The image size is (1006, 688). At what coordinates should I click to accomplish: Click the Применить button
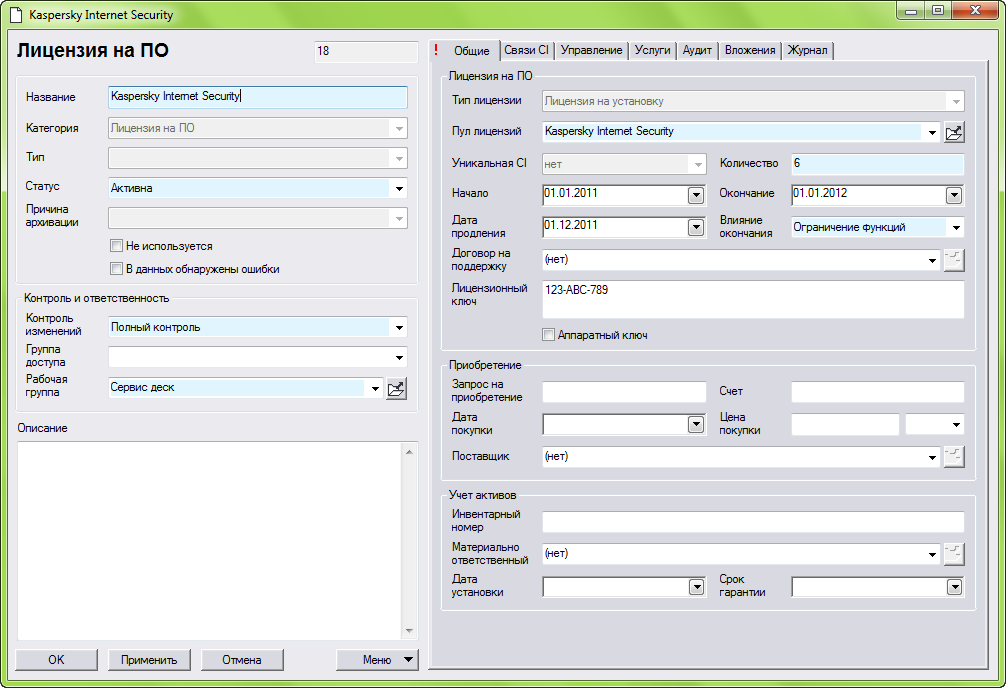click(x=149, y=660)
